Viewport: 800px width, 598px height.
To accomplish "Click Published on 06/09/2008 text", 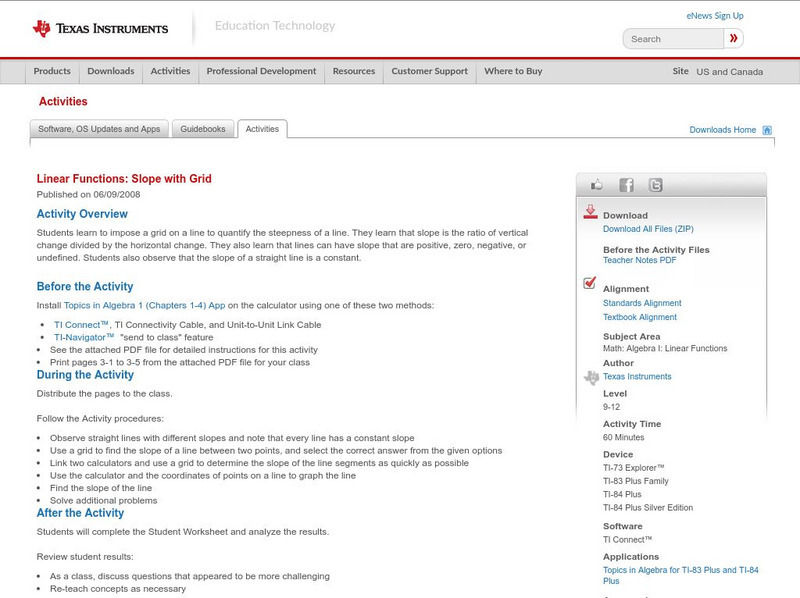I will pyautogui.click(x=88, y=194).
